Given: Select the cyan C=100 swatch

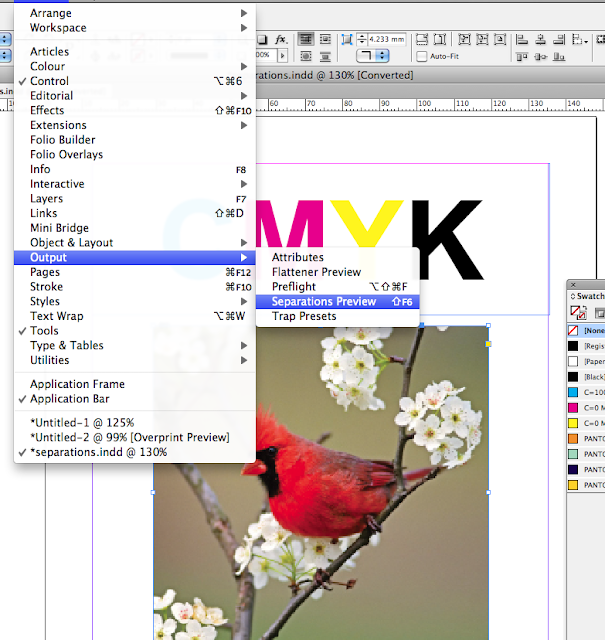Looking at the screenshot, I should point(586,392).
